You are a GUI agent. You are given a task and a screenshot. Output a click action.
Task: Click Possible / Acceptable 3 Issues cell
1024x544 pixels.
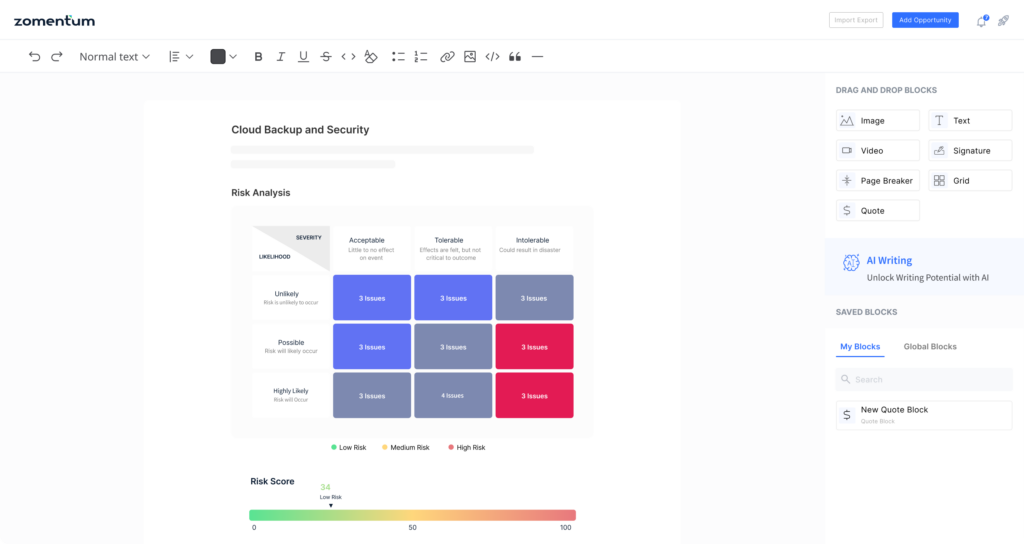pyautogui.click(x=372, y=347)
